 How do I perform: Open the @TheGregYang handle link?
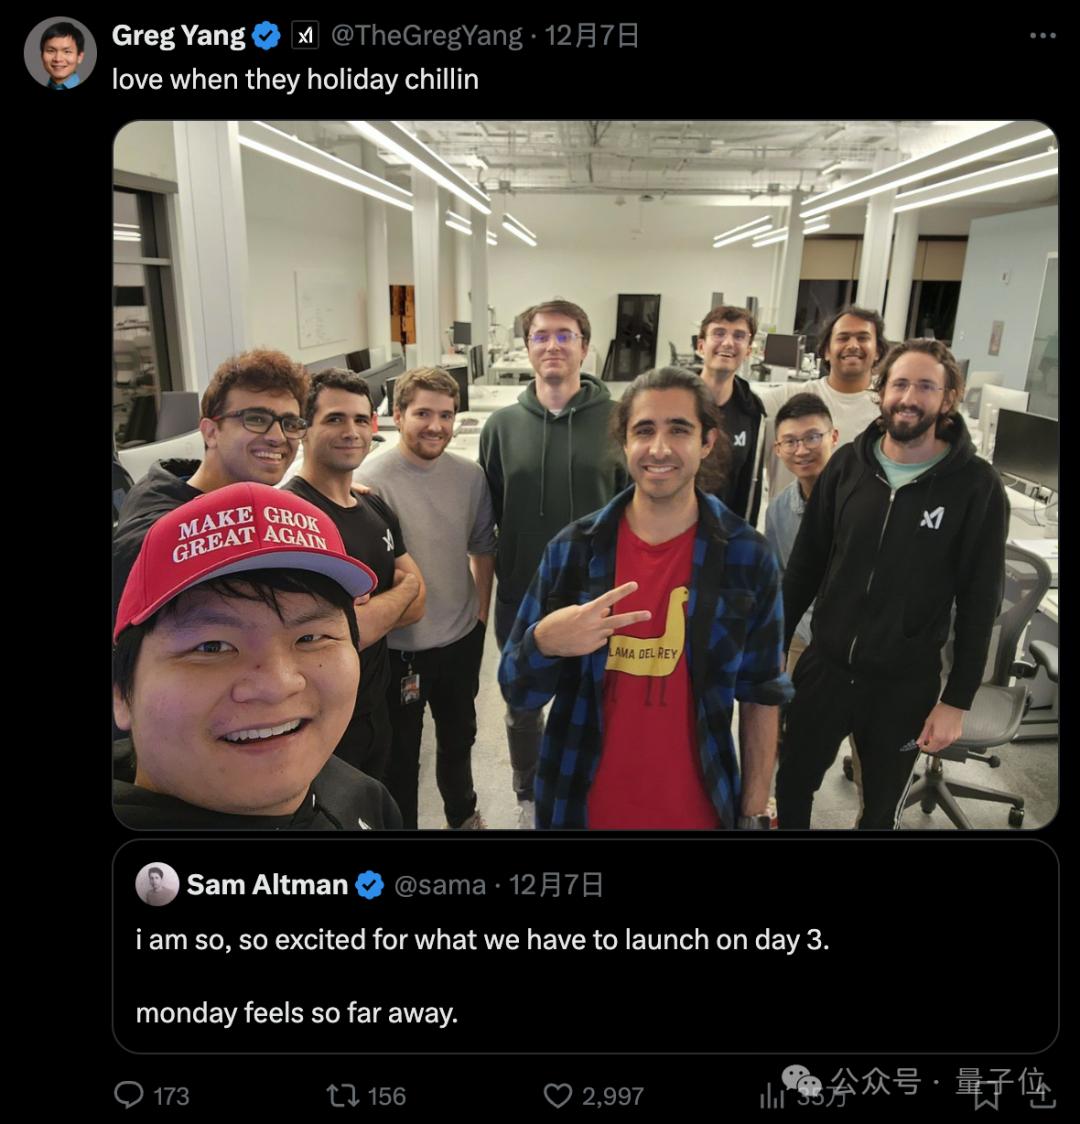[x=426, y=35]
